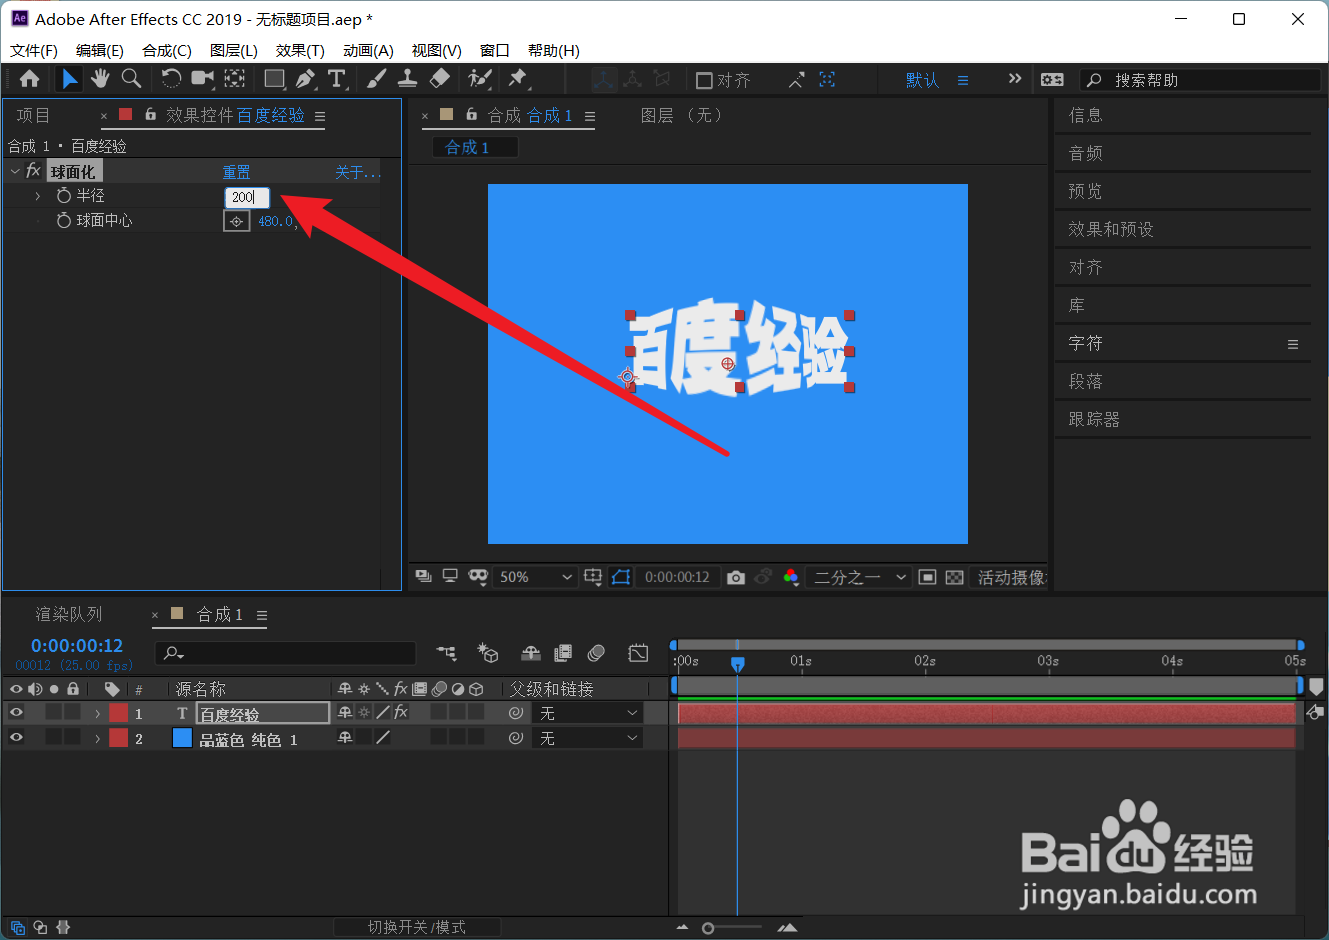Click the 搜索帮助 search field

click(x=1200, y=80)
